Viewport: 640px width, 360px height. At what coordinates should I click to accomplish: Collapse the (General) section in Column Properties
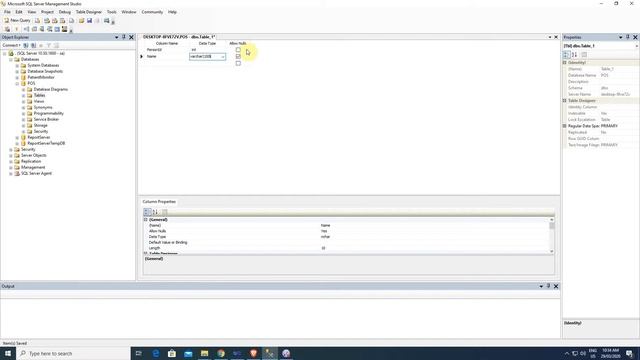pyautogui.click(x=145, y=220)
